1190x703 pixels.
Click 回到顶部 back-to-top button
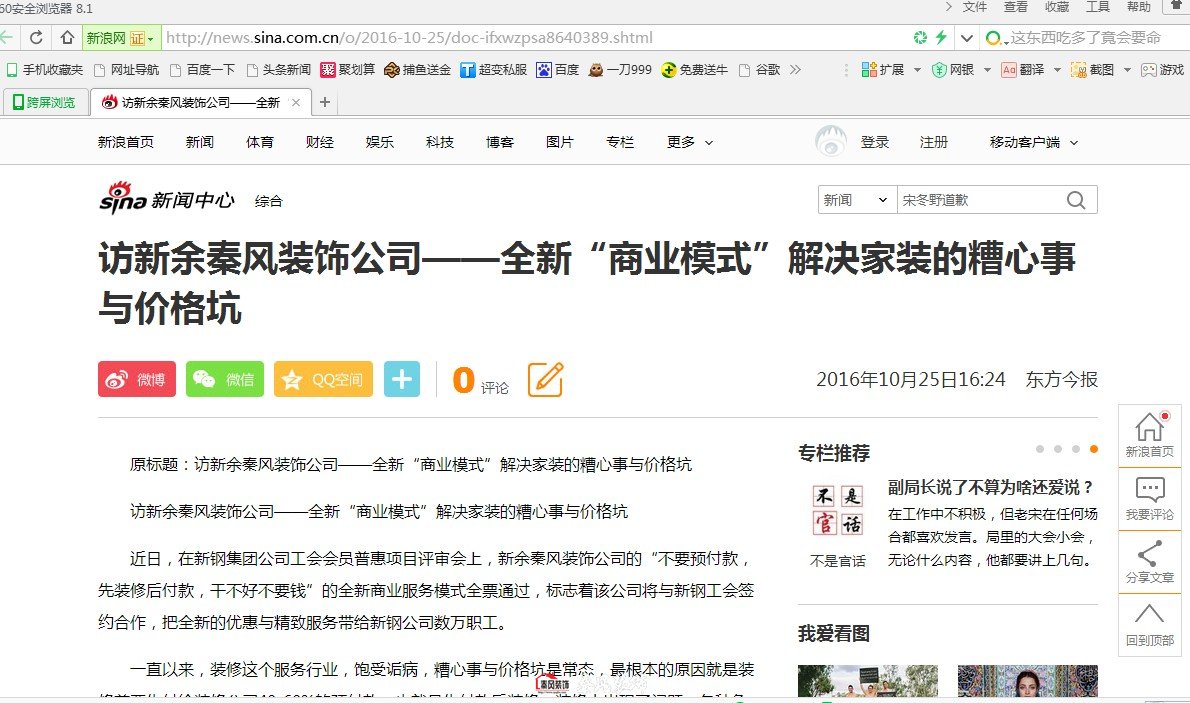pos(1149,624)
